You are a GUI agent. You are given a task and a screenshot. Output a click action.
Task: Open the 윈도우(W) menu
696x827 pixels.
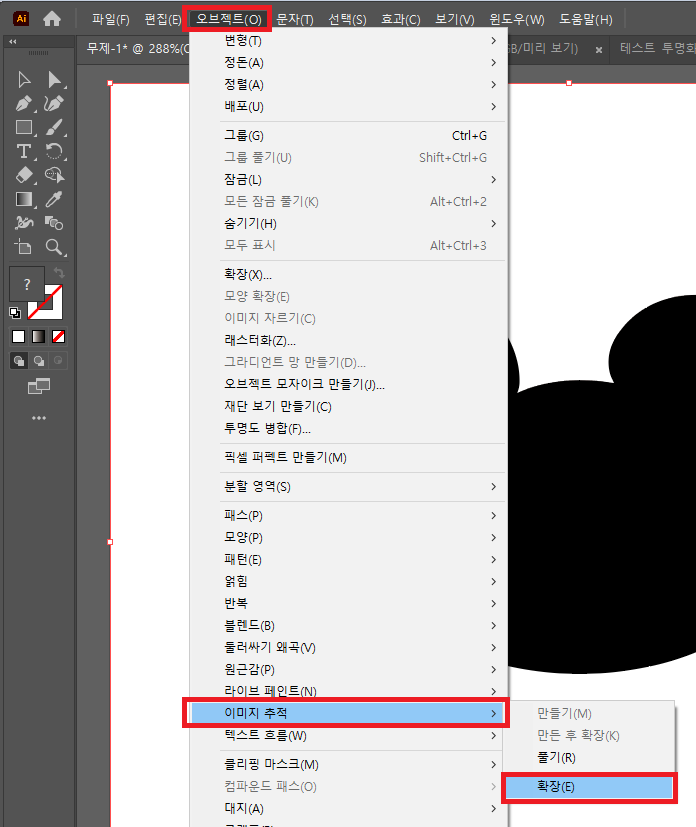(516, 20)
